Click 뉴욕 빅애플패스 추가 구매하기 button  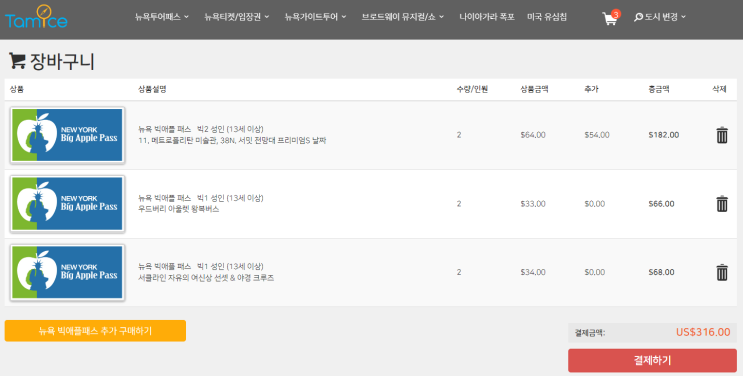[95, 330]
